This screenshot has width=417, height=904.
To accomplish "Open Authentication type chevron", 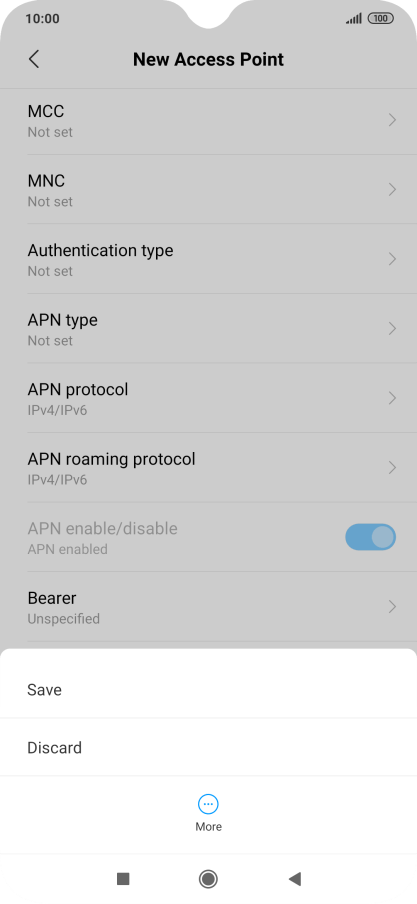I will (x=392, y=259).
